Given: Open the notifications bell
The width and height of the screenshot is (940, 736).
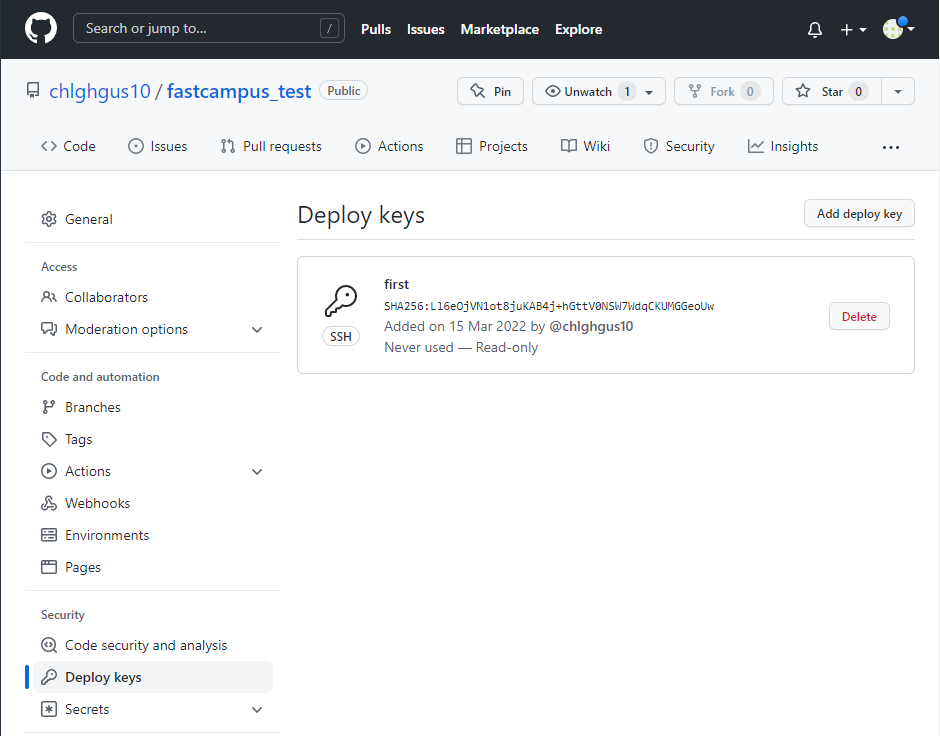Looking at the screenshot, I should tap(815, 29).
